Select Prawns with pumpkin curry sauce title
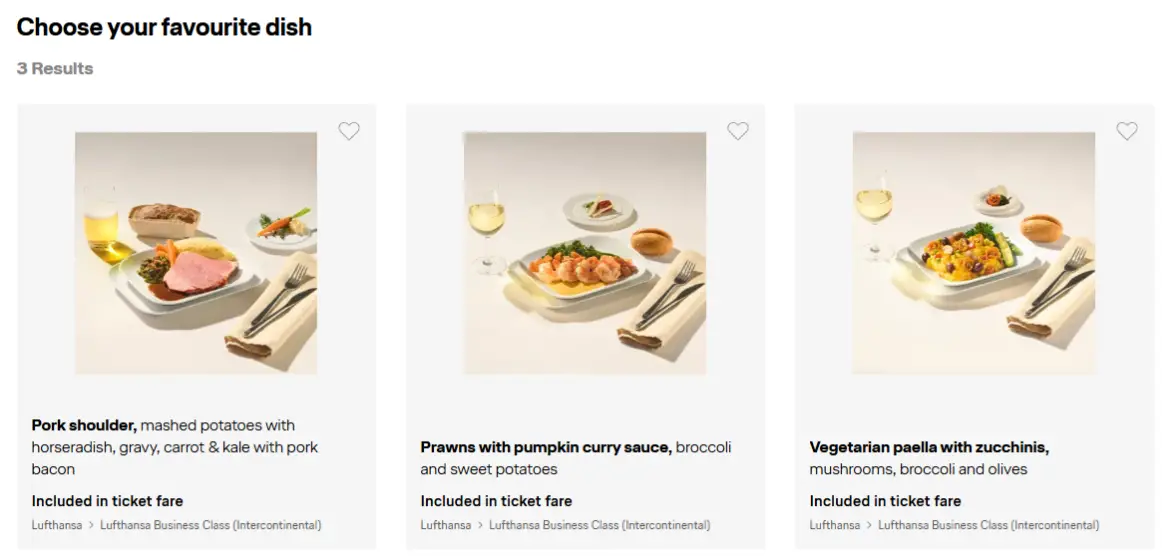This screenshot has width=1162, height=558. pyautogui.click(x=545, y=447)
